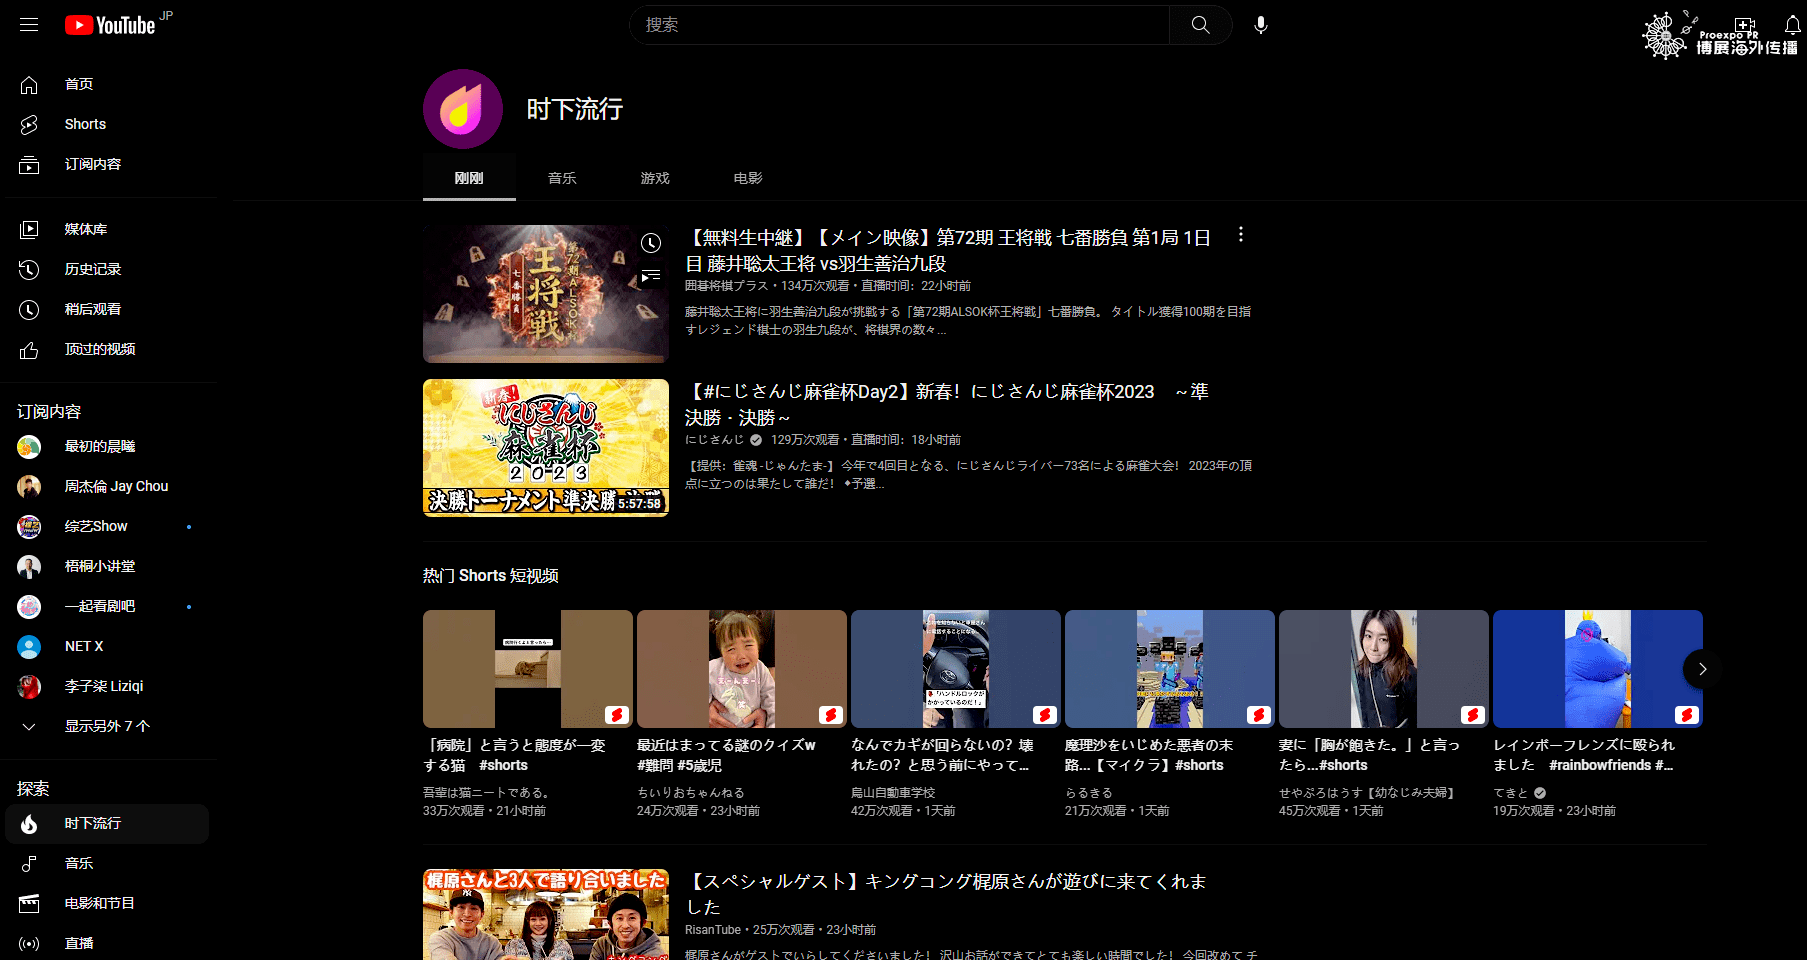Screen dimensions: 1807x960
Task: Open 媒体库 library in sidebar
Action: point(107,229)
